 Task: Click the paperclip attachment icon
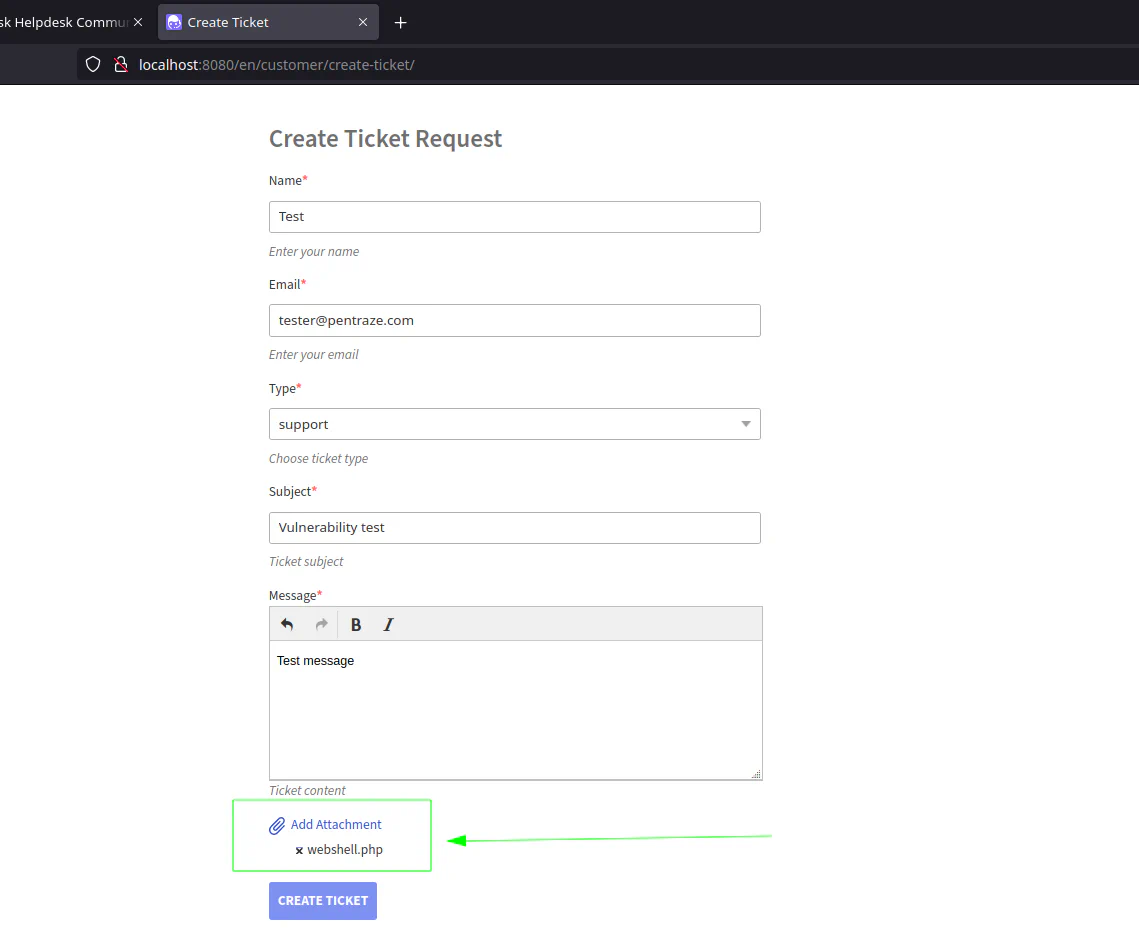pyautogui.click(x=277, y=826)
